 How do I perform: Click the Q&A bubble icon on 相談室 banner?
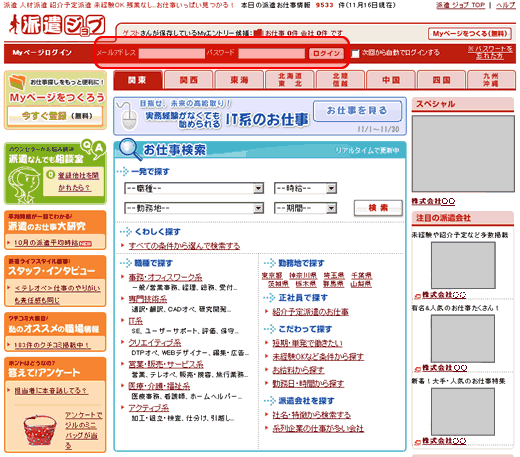93,148
